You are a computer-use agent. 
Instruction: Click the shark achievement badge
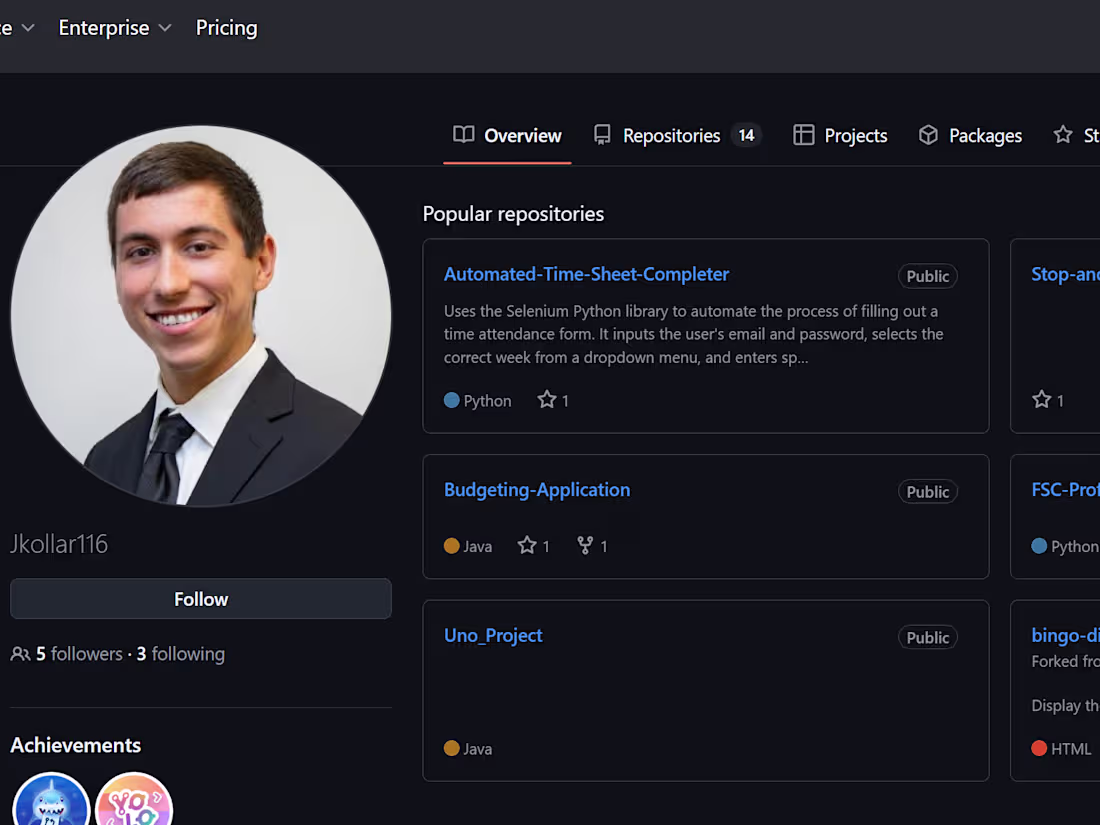tap(51, 800)
